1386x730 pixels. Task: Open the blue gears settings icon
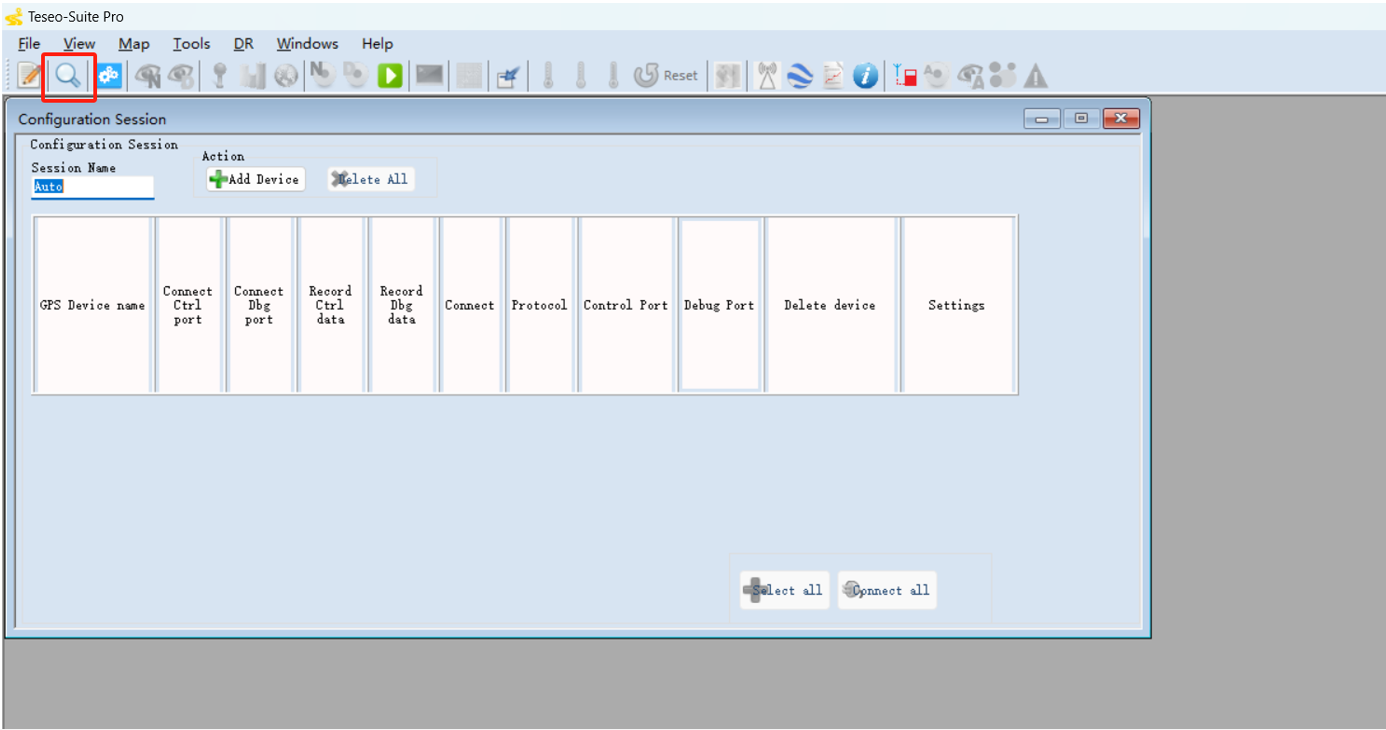click(x=109, y=76)
